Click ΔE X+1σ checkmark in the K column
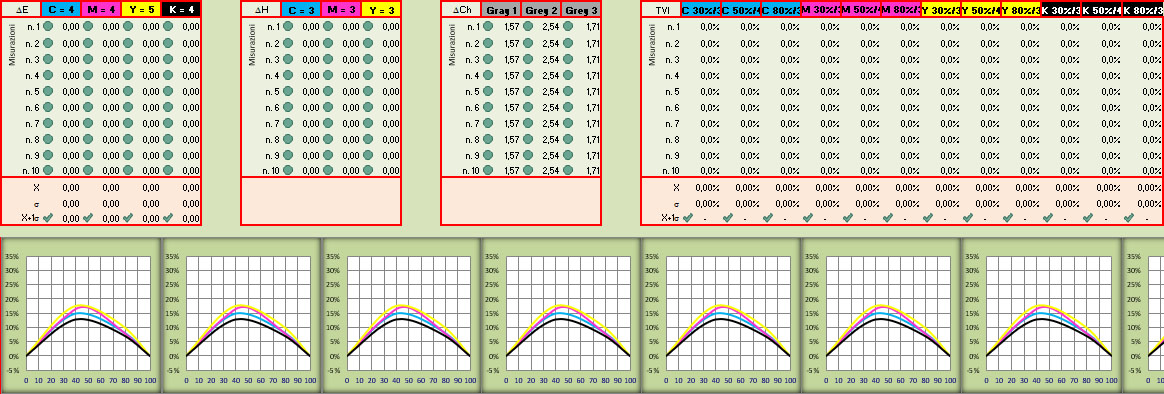This screenshot has height=394, width=1164. (169, 218)
